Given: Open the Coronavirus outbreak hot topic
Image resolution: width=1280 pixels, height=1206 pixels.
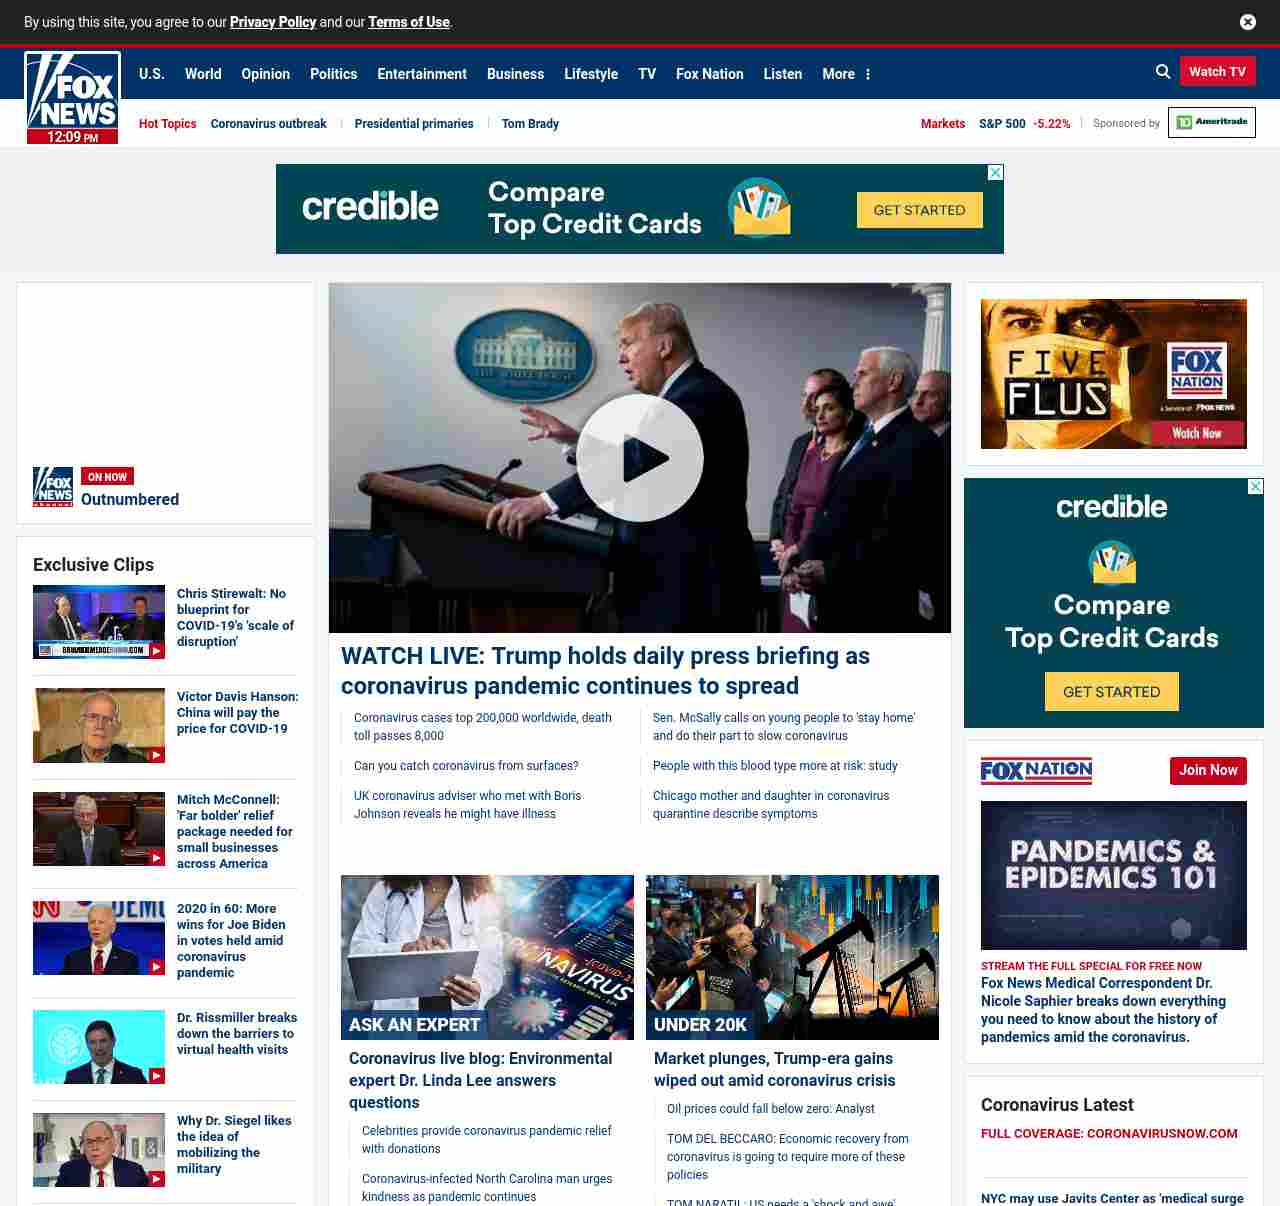Looking at the screenshot, I should pos(268,124).
